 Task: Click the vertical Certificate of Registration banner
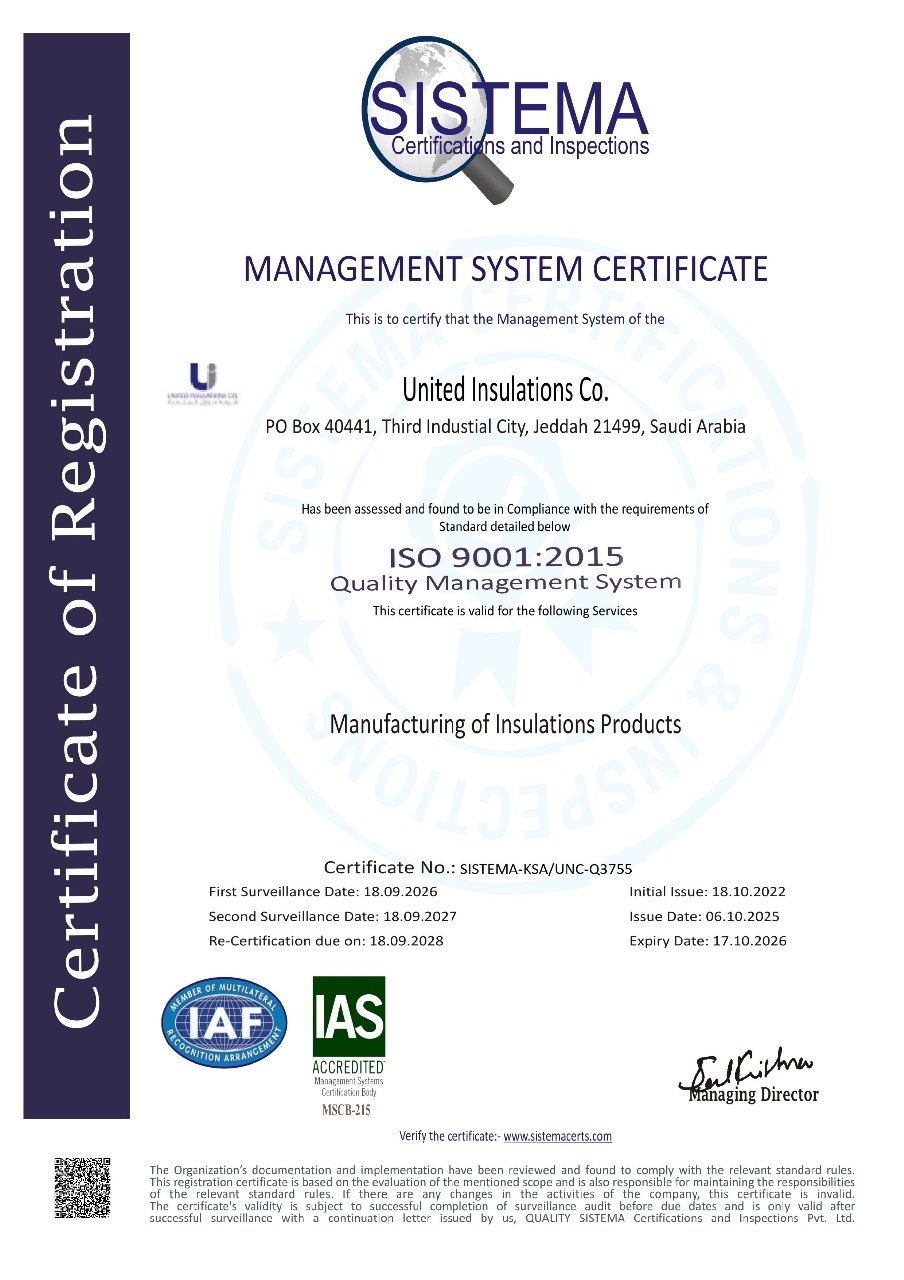tap(77, 575)
